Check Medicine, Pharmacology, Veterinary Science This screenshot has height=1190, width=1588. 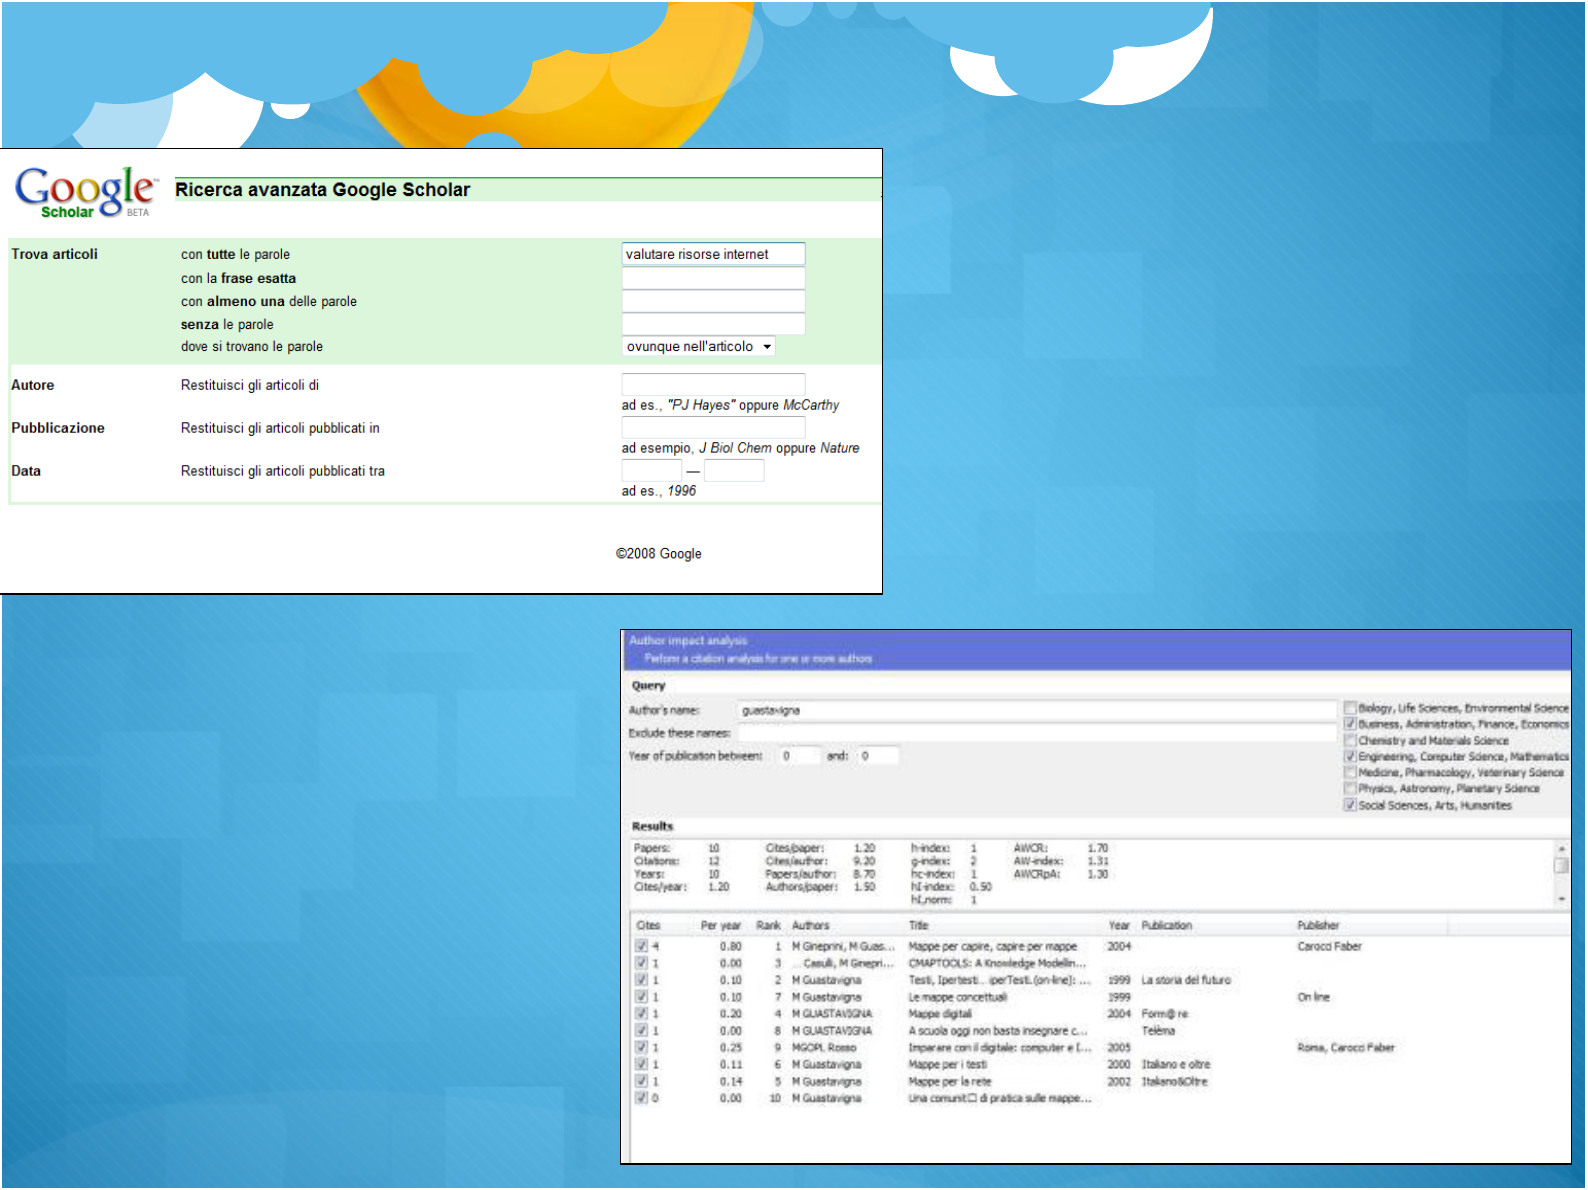click(1350, 773)
